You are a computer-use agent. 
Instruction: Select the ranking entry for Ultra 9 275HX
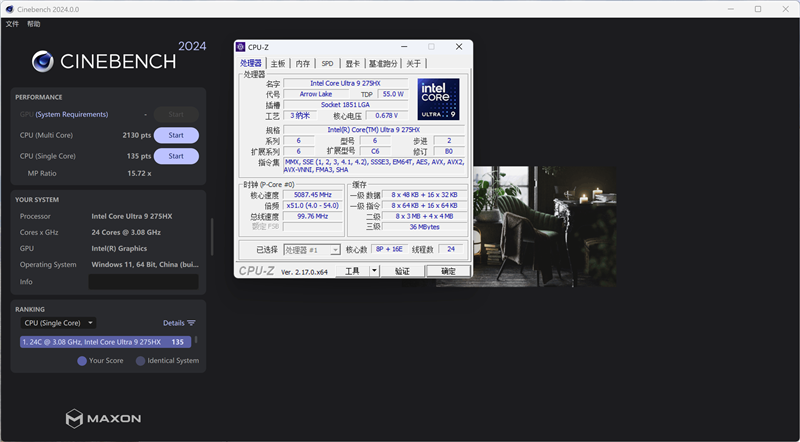(x=106, y=342)
